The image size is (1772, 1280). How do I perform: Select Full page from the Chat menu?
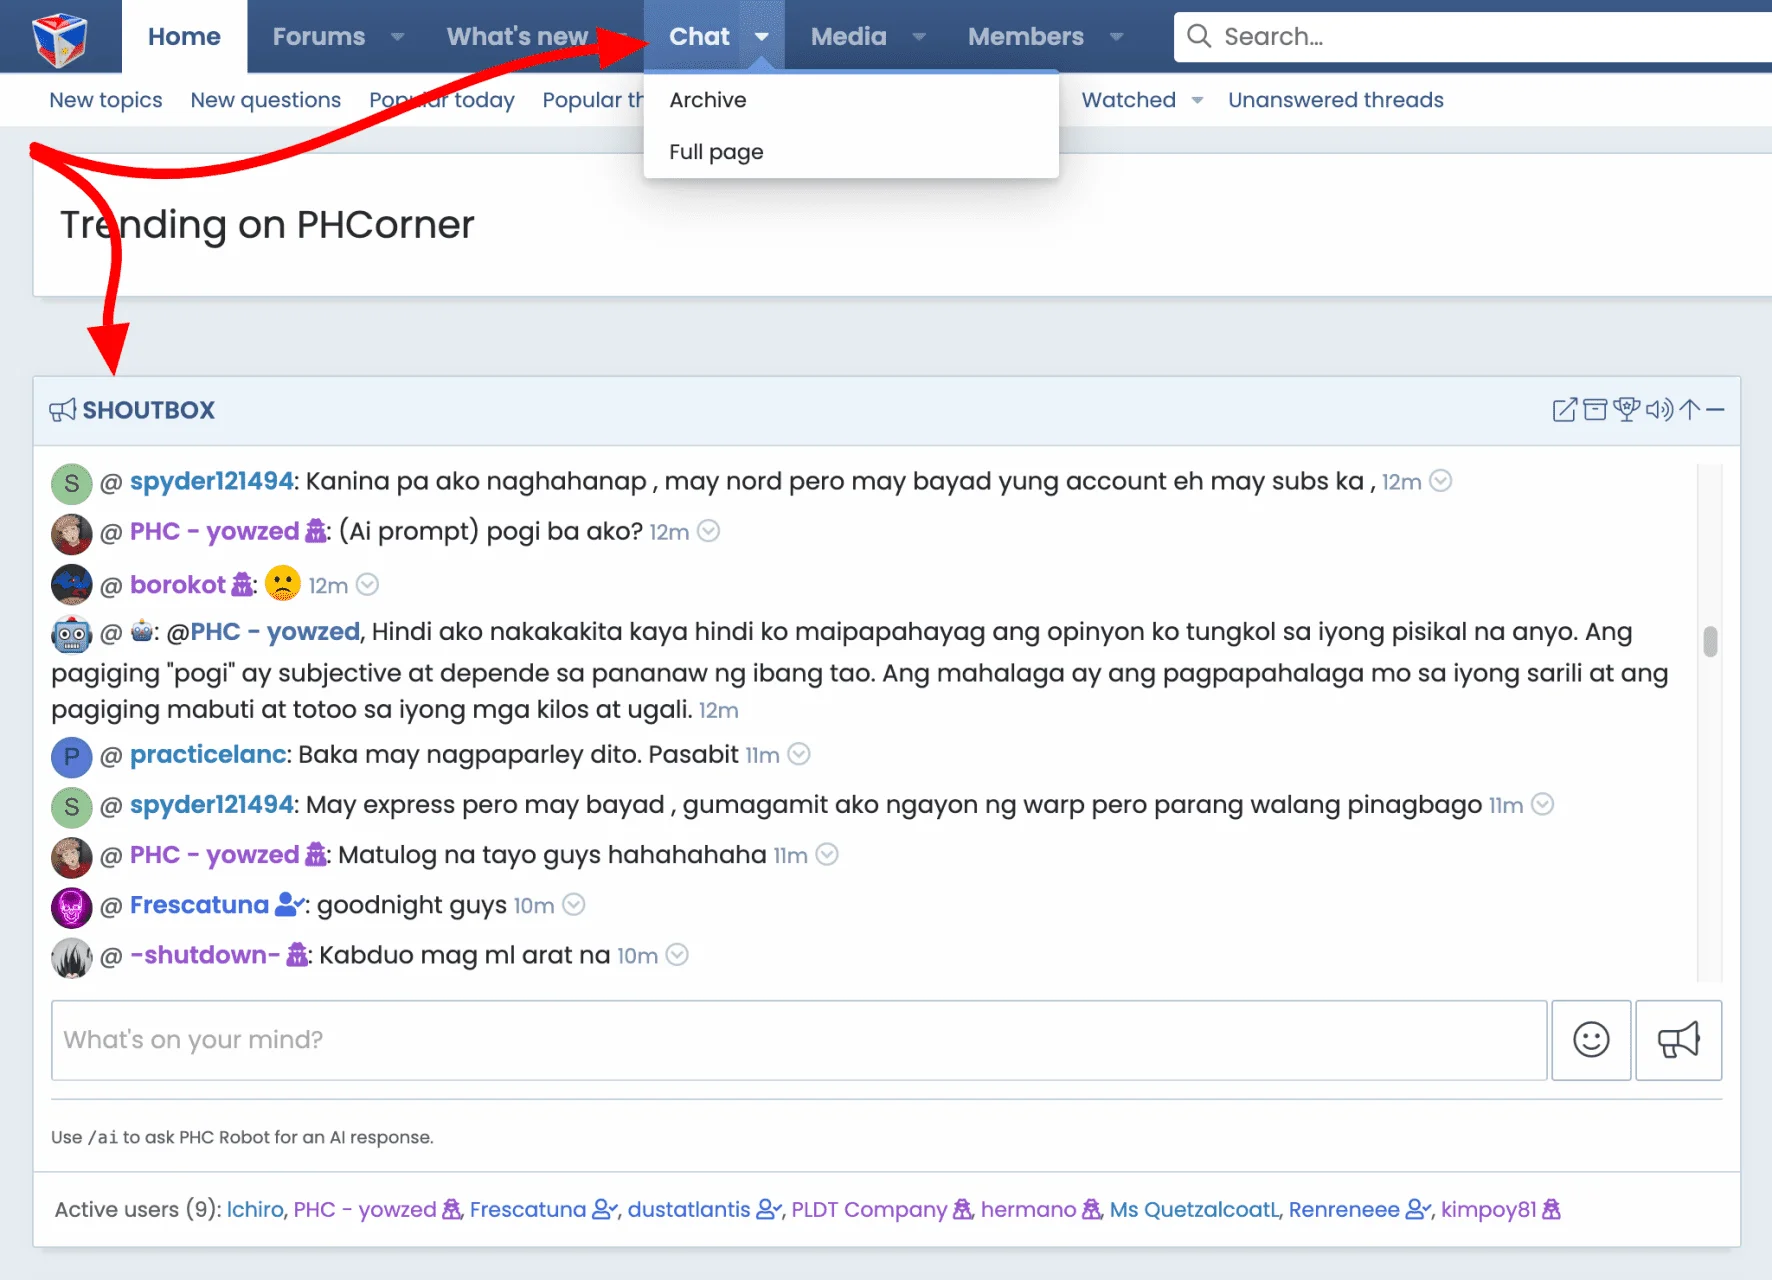tap(851, 152)
